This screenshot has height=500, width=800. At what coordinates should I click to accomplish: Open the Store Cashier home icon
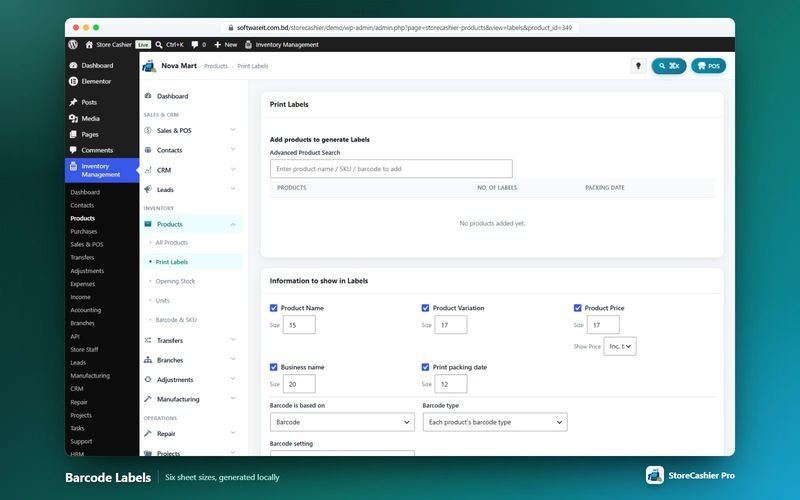(89, 44)
